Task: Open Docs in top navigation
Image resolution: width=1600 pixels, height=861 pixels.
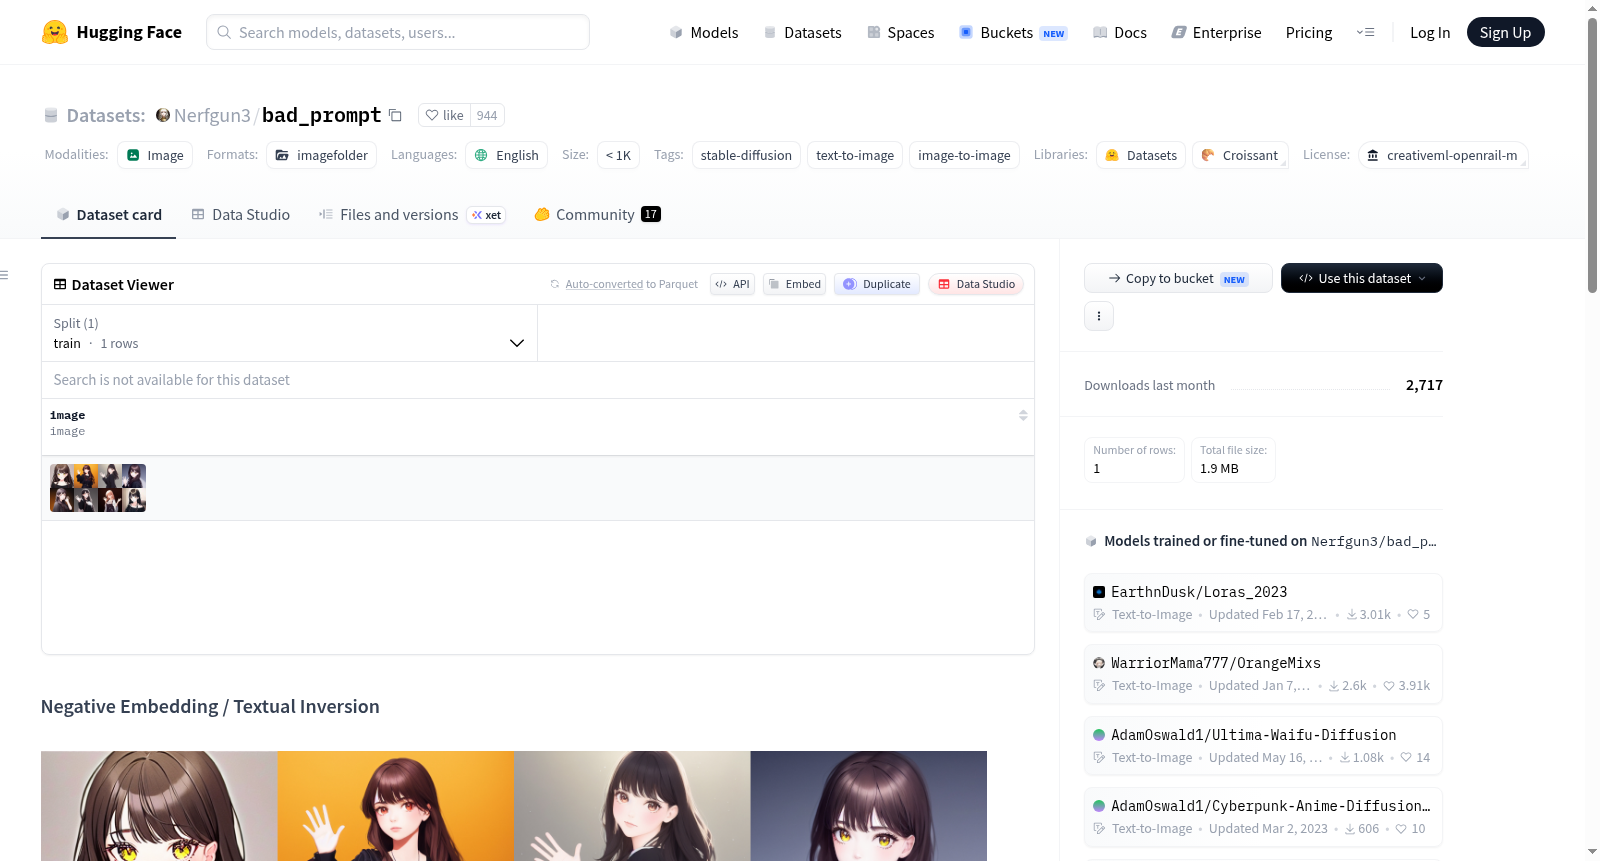Action: click(1119, 32)
